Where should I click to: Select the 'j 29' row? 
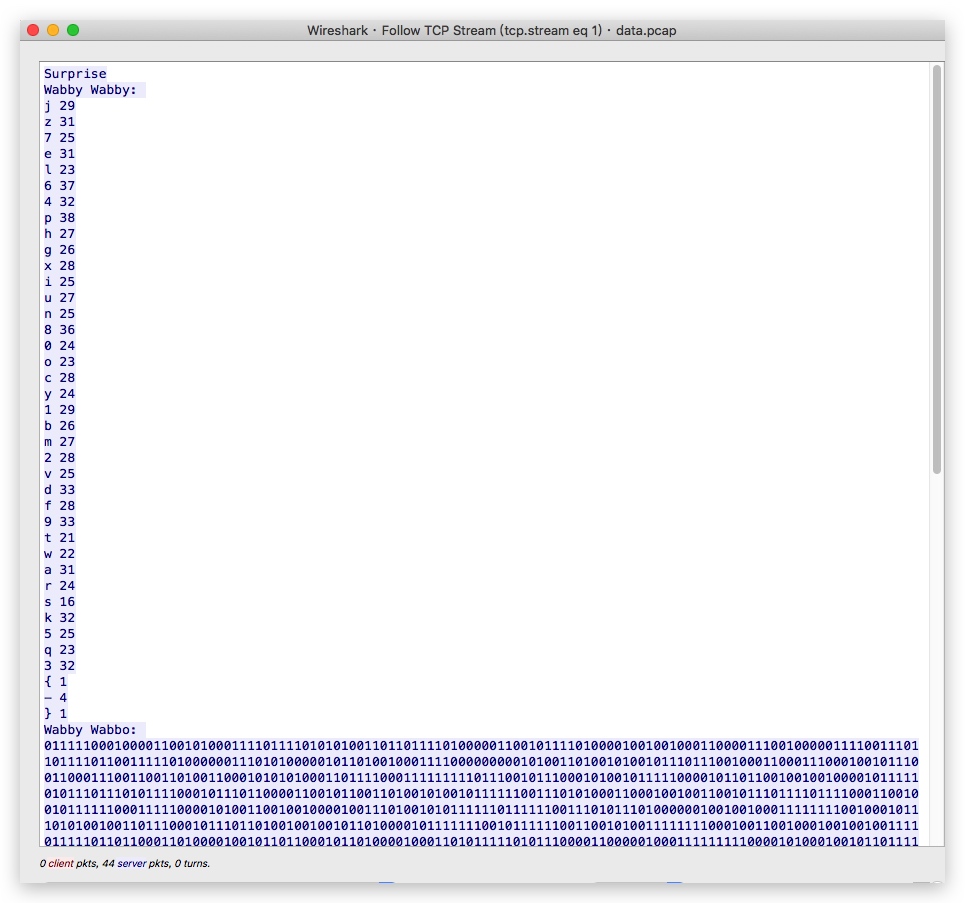coord(59,106)
